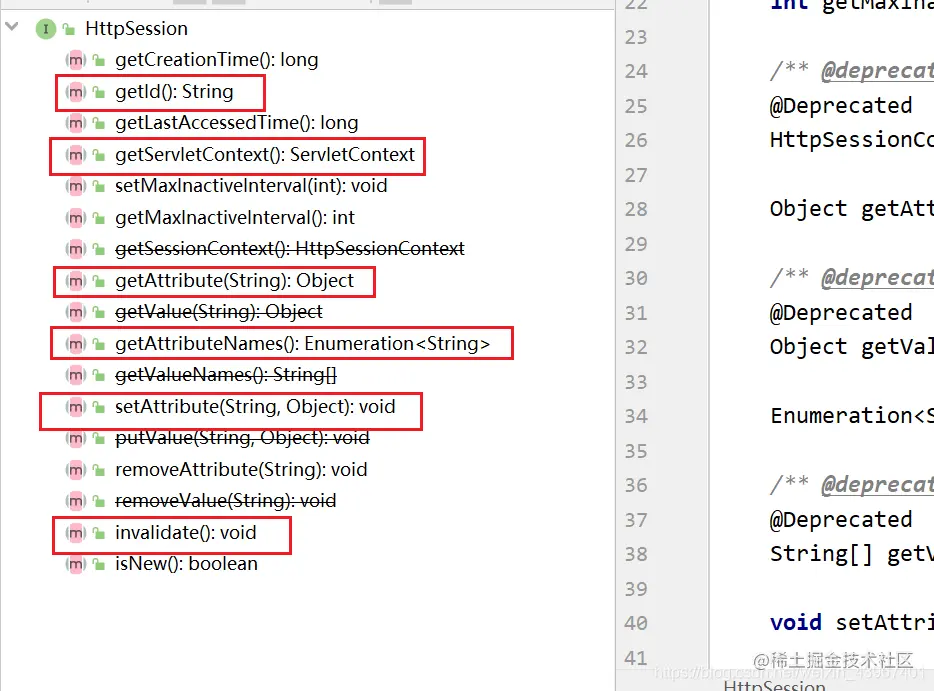Click line number 25 in gutter
934x691 pixels.
click(x=636, y=106)
